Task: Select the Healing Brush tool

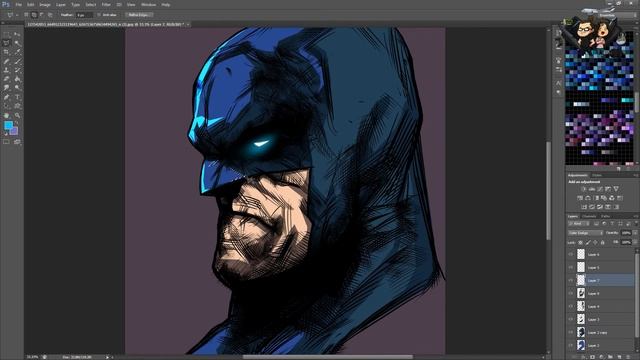Action: (x=6, y=61)
